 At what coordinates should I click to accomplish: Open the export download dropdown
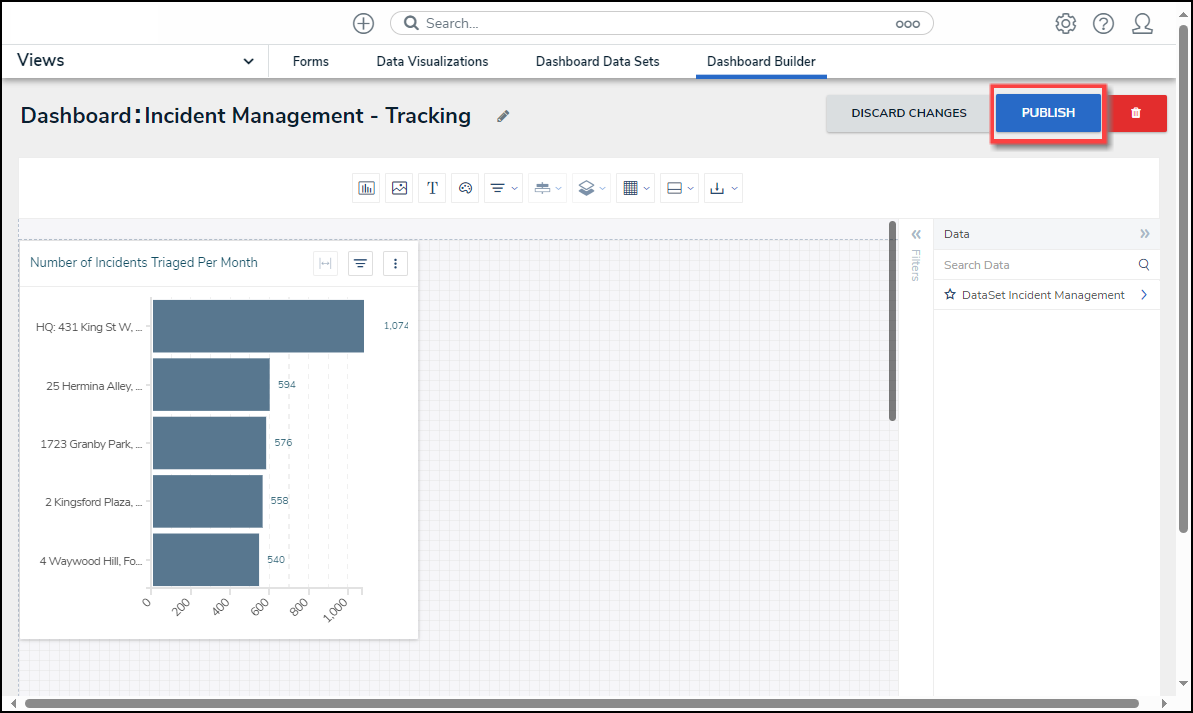(x=723, y=188)
